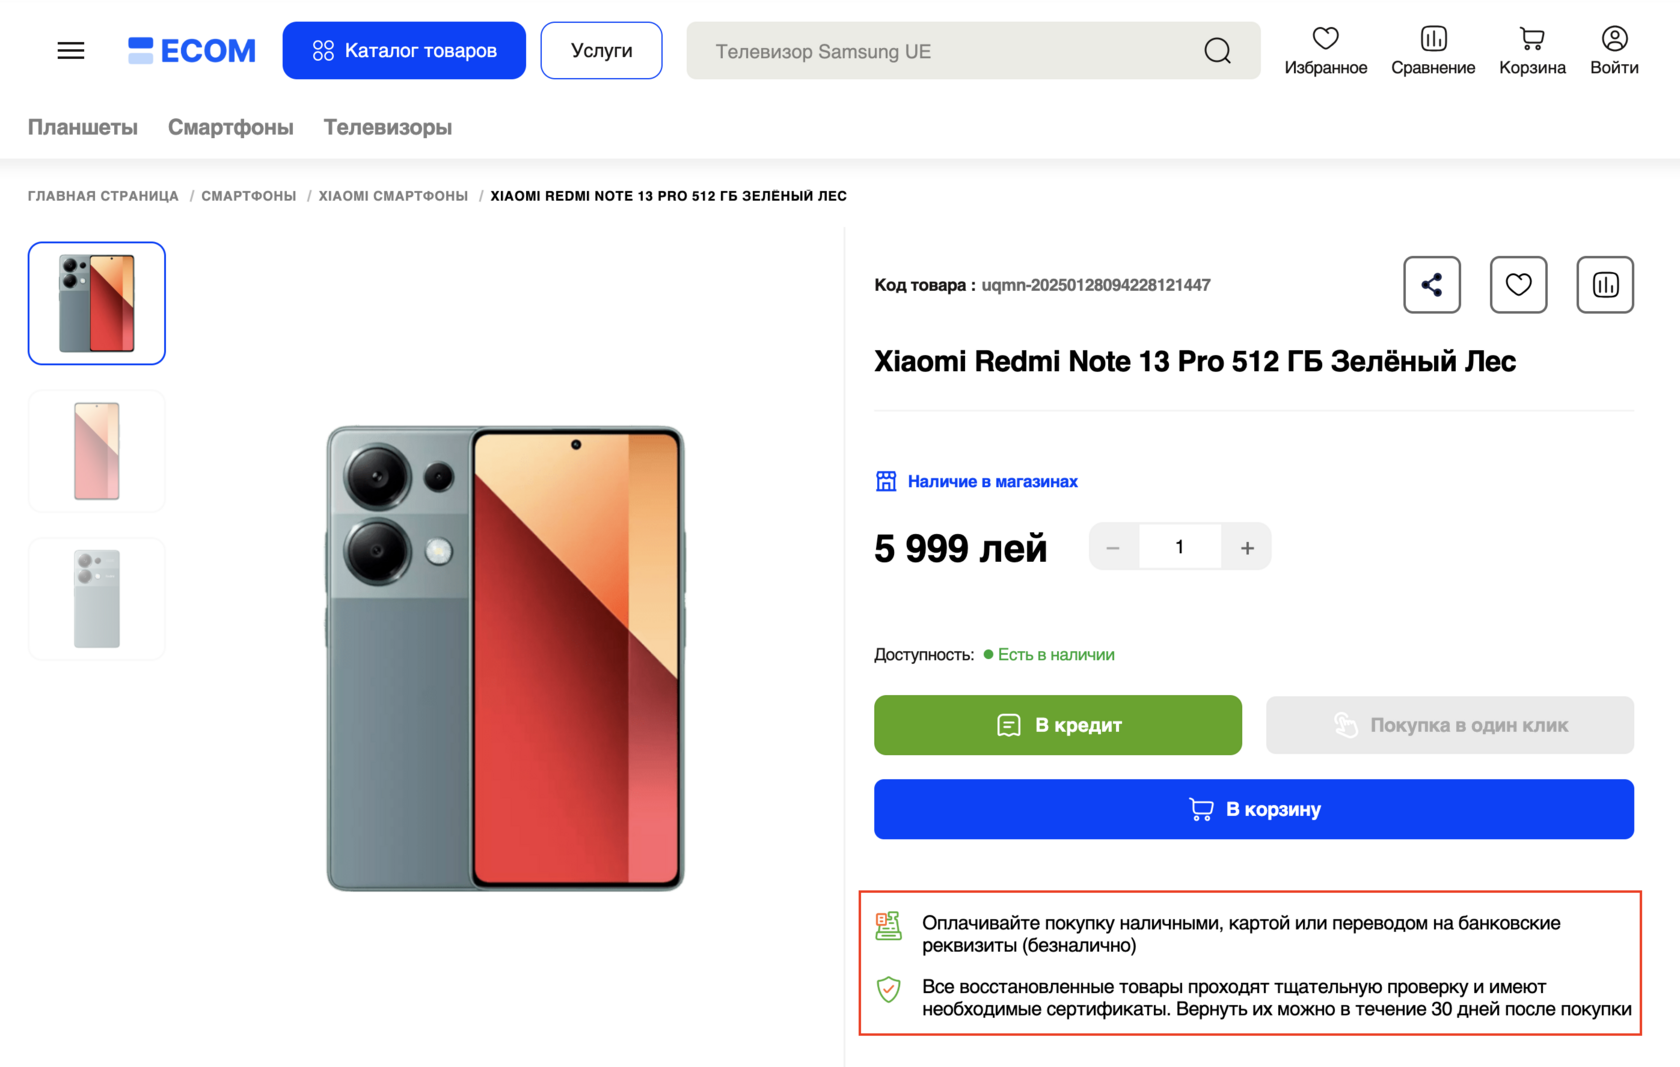Go to Телевизоры category tab
The image size is (1680, 1067).
click(387, 127)
